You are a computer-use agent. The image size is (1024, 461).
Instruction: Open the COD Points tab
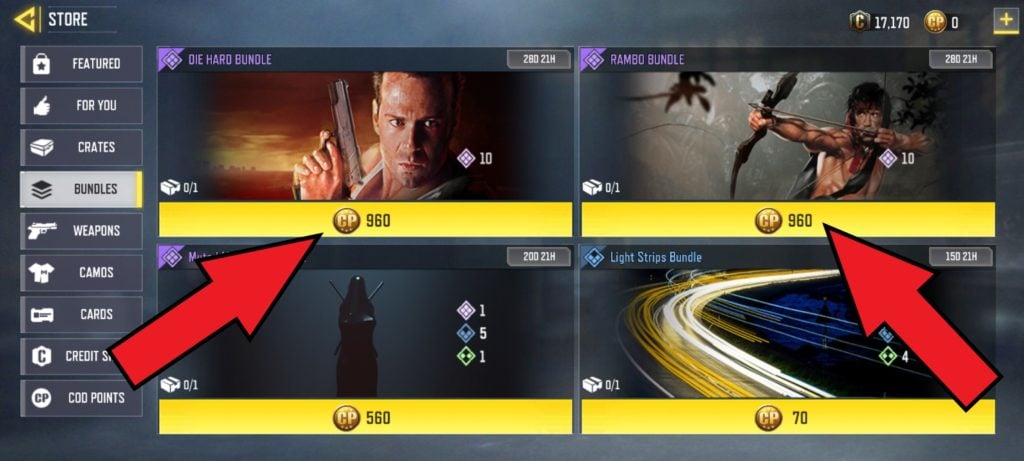pyautogui.click(x=82, y=398)
